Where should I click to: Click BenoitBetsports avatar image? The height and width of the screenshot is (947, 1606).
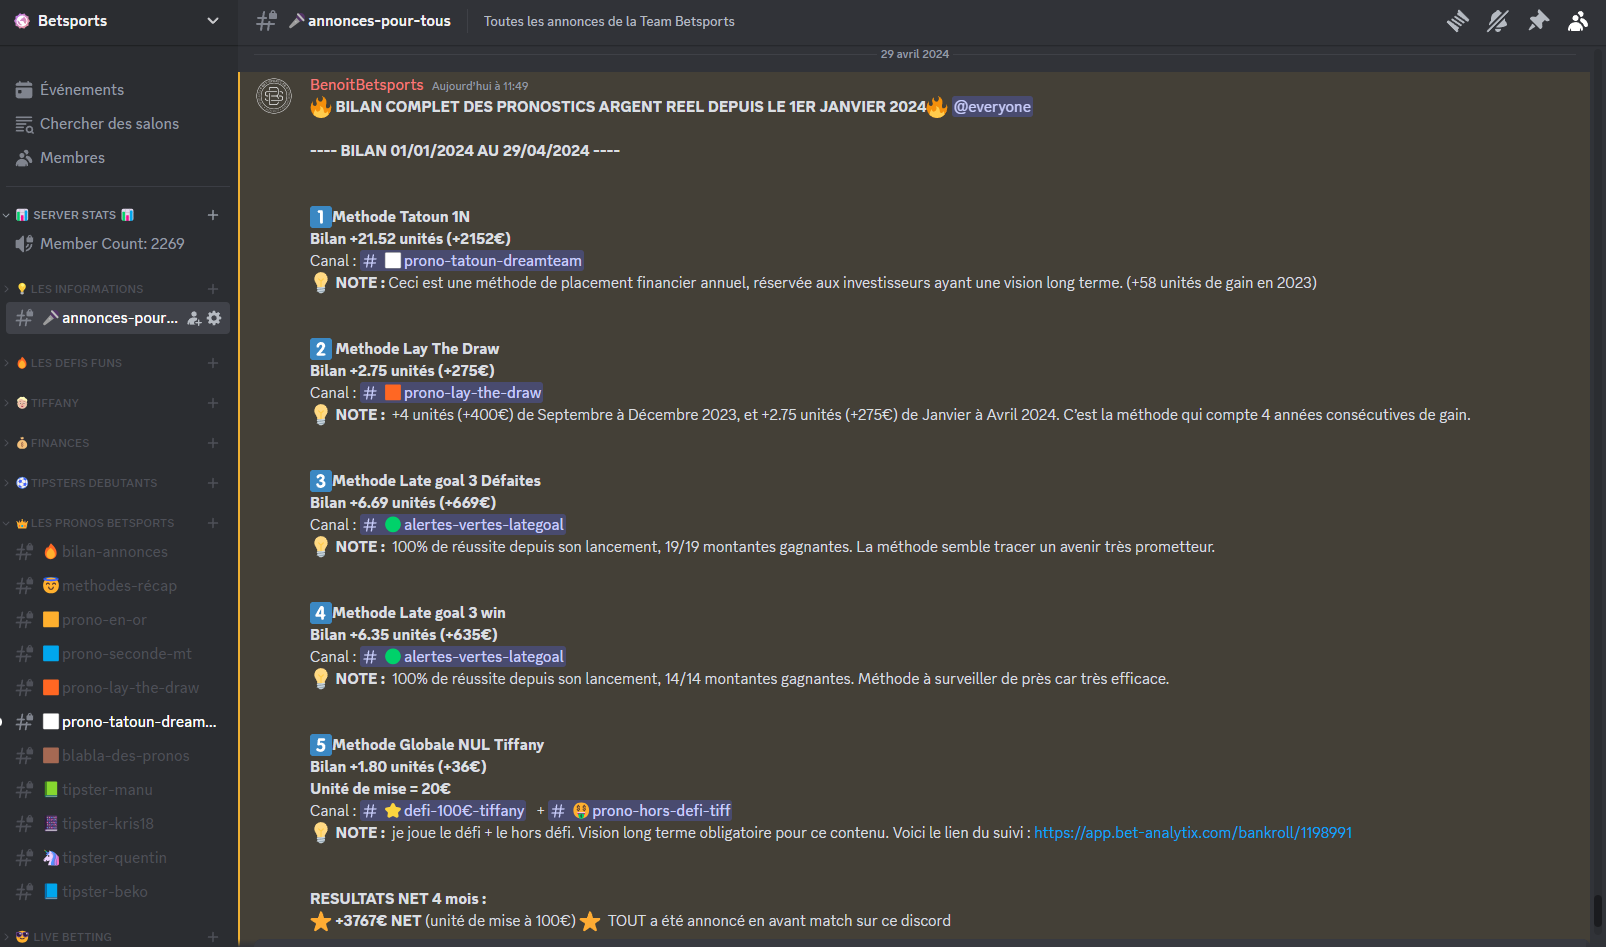click(274, 96)
